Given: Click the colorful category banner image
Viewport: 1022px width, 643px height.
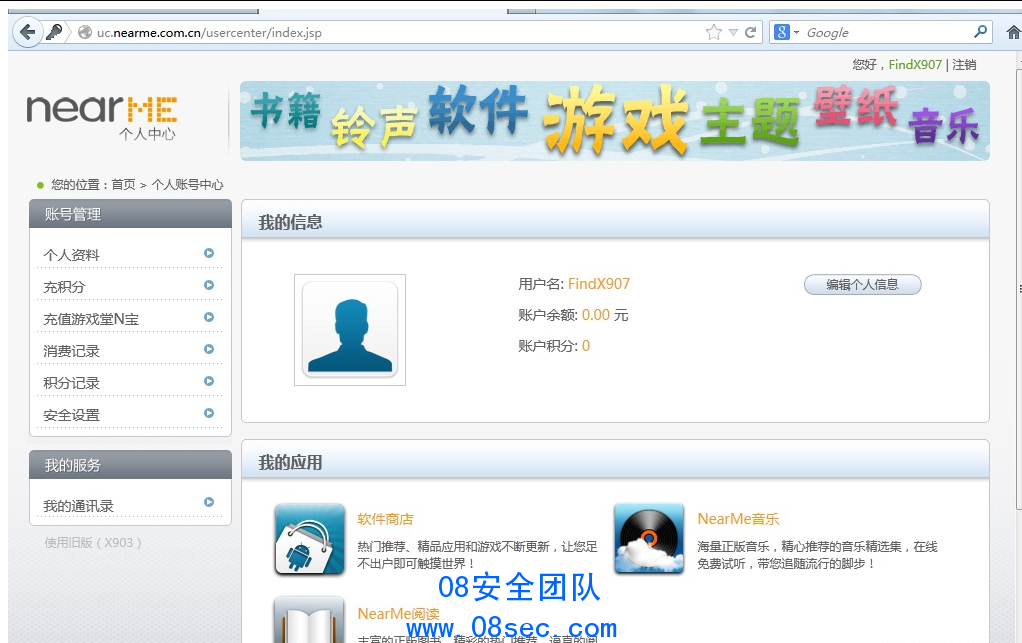Looking at the screenshot, I should (615, 121).
